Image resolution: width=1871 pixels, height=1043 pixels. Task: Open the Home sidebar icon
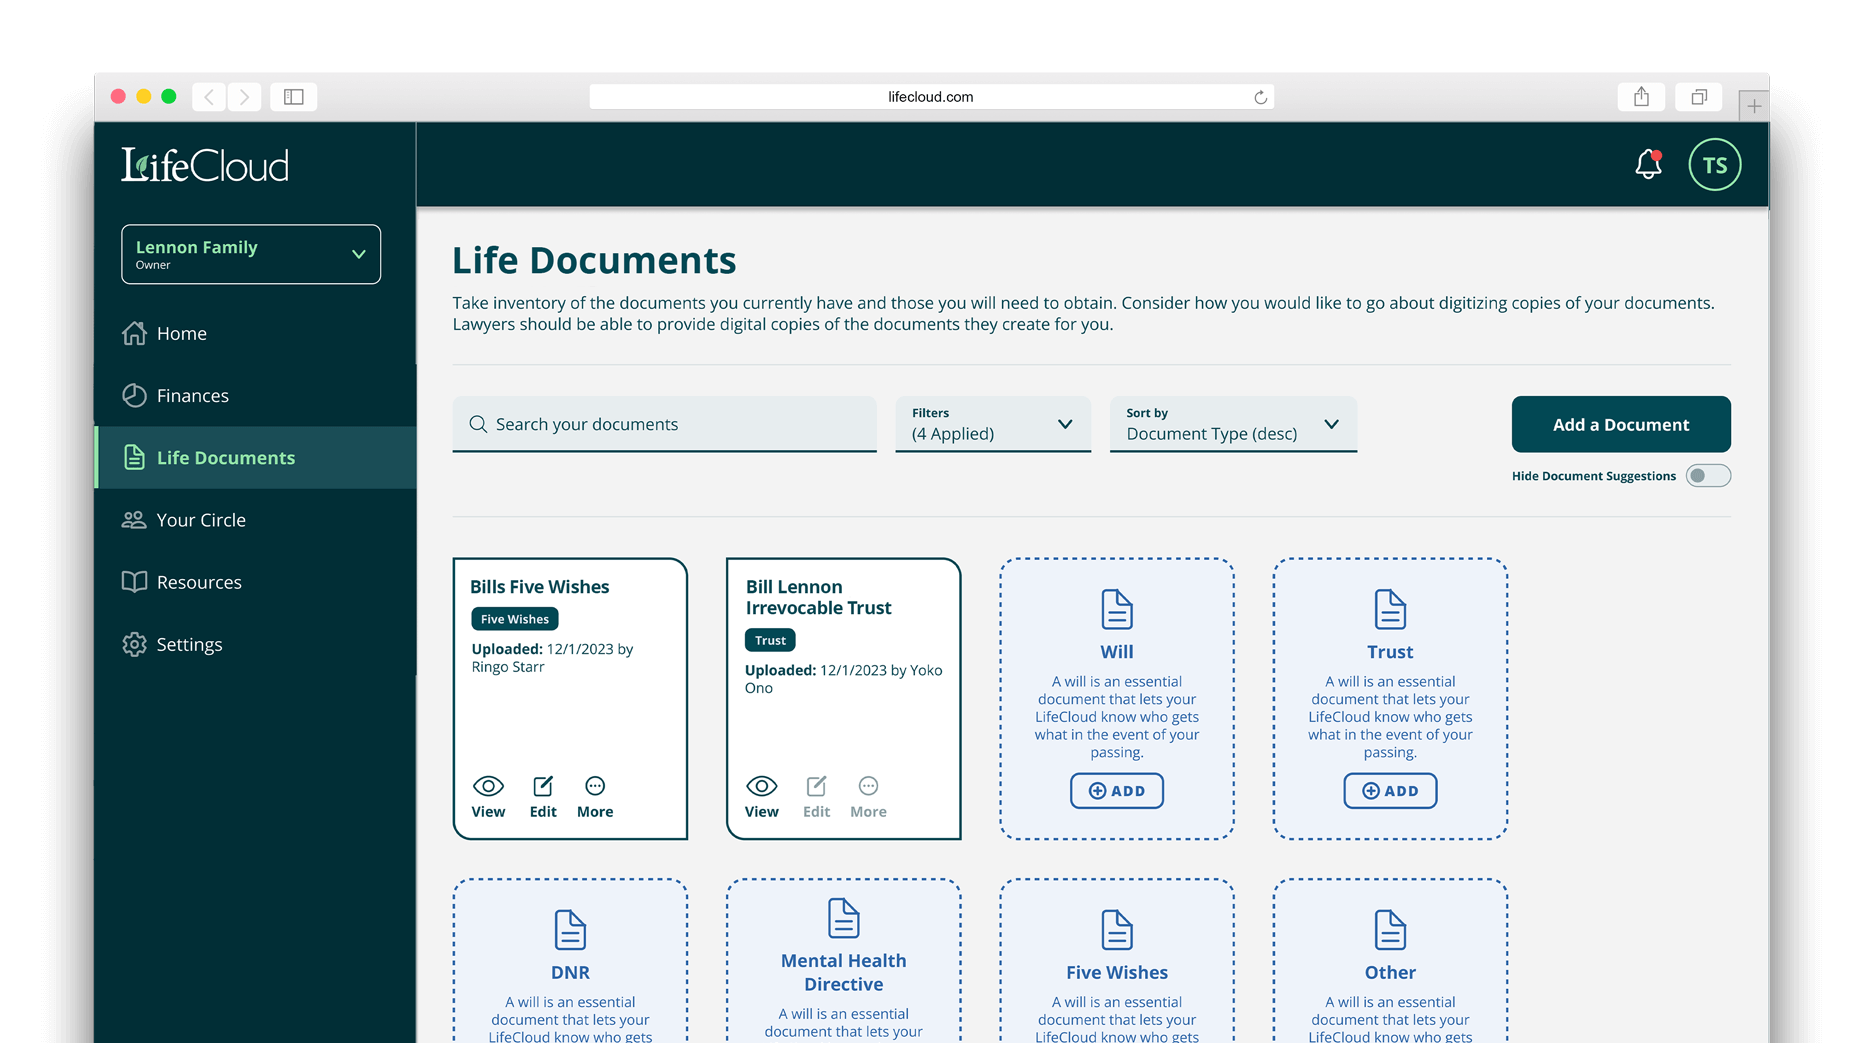tap(135, 333)
